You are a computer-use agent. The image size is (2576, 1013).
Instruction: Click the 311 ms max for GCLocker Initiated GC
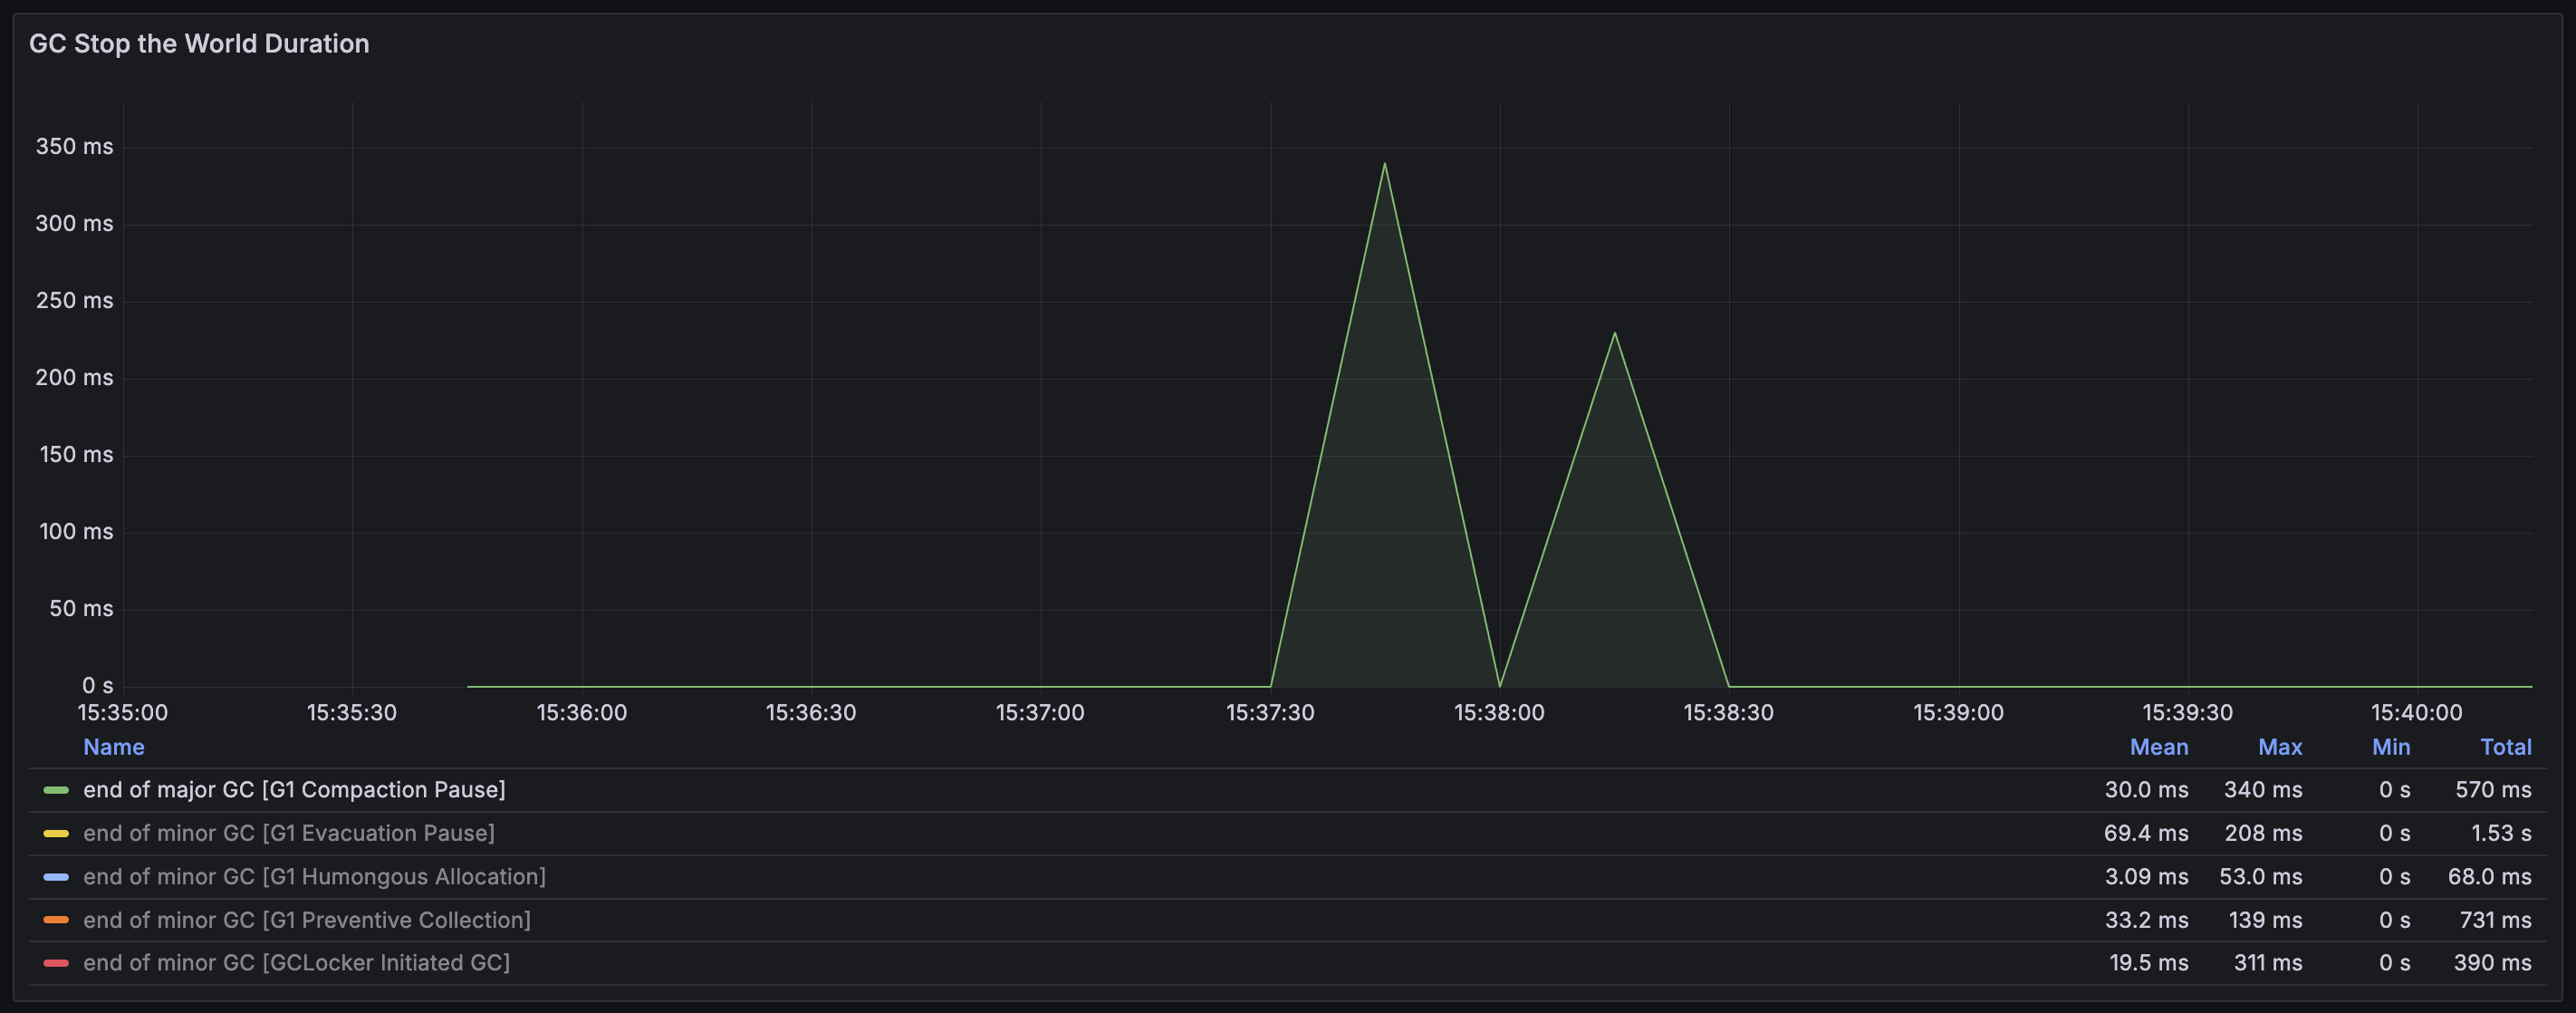click(2268, 963)
